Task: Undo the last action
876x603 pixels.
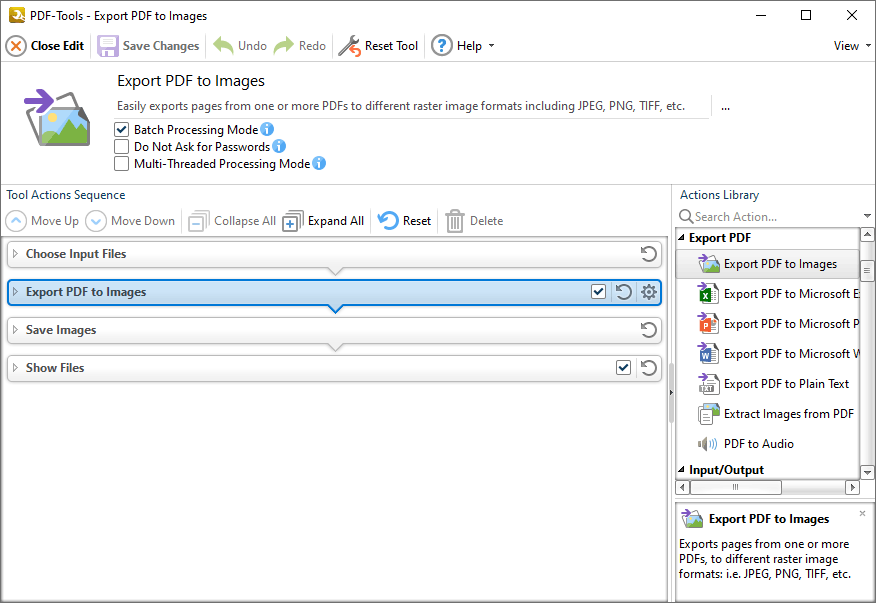Action: (x=240, y=46)
